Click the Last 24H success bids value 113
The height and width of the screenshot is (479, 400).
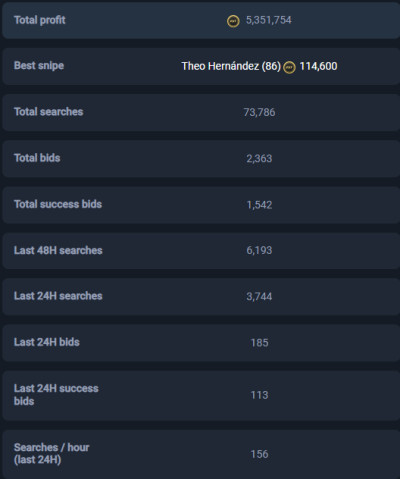click(x=259, y=395)
